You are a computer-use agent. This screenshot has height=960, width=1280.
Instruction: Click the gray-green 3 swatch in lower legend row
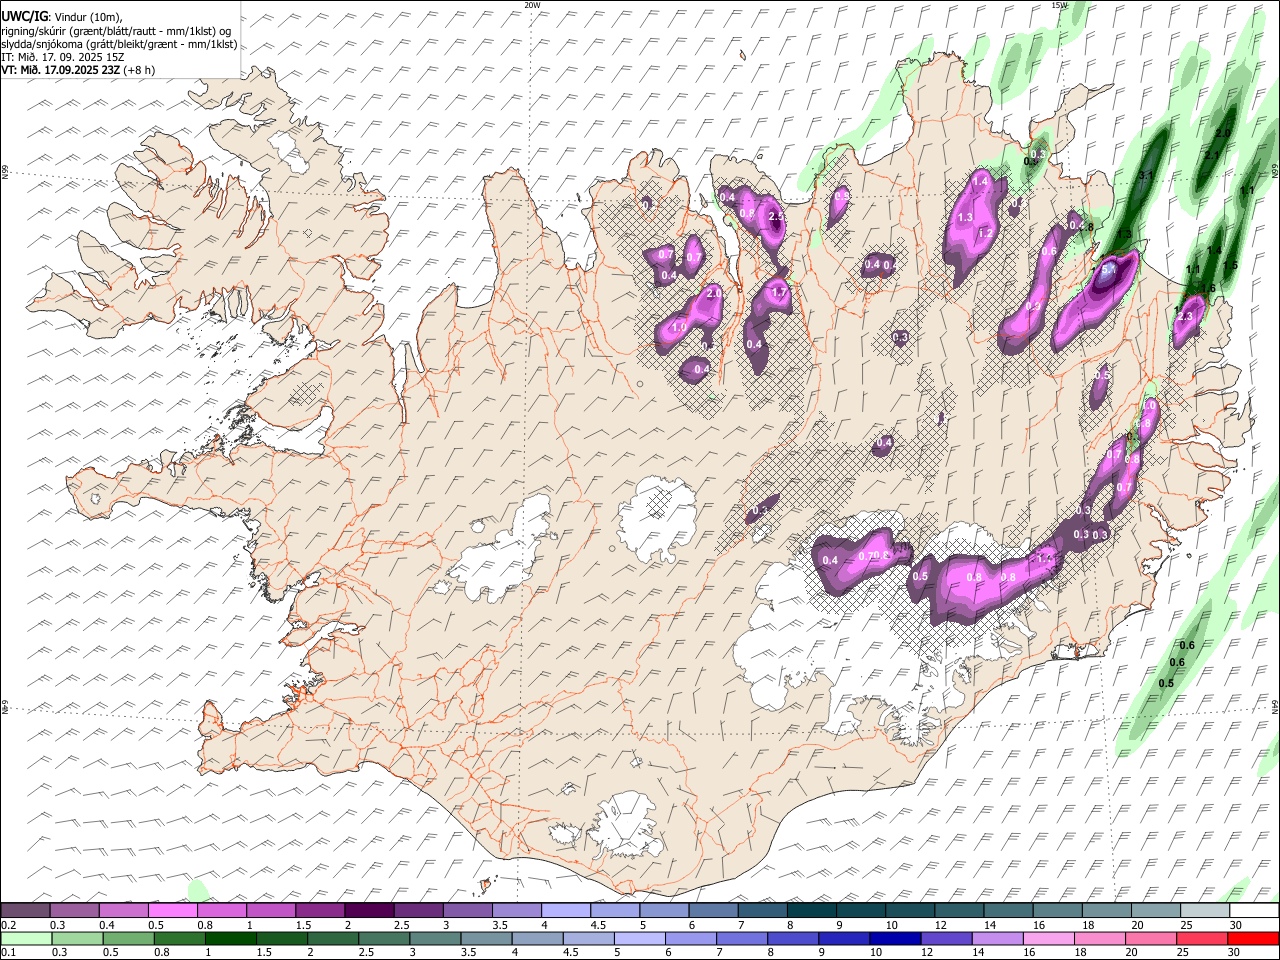click(435, 938)
